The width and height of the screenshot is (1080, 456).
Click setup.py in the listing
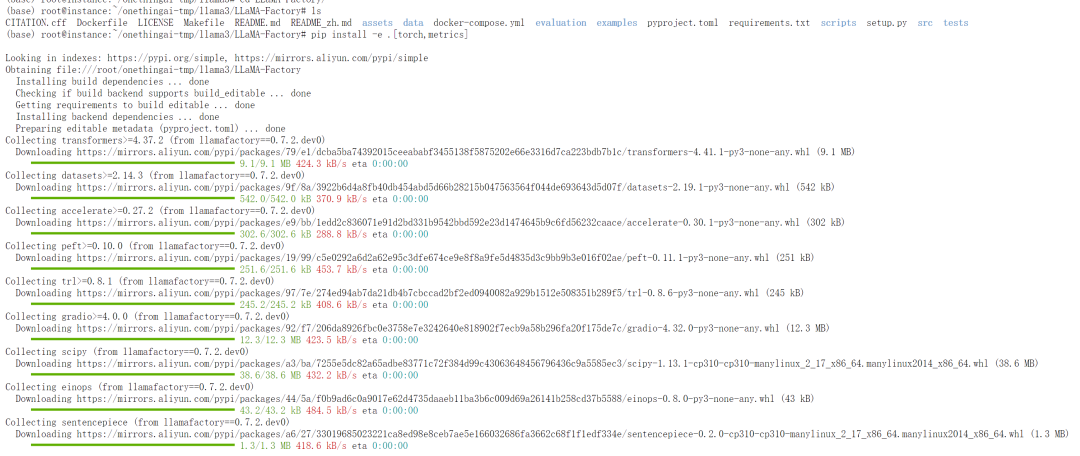(x=886, y=23)
